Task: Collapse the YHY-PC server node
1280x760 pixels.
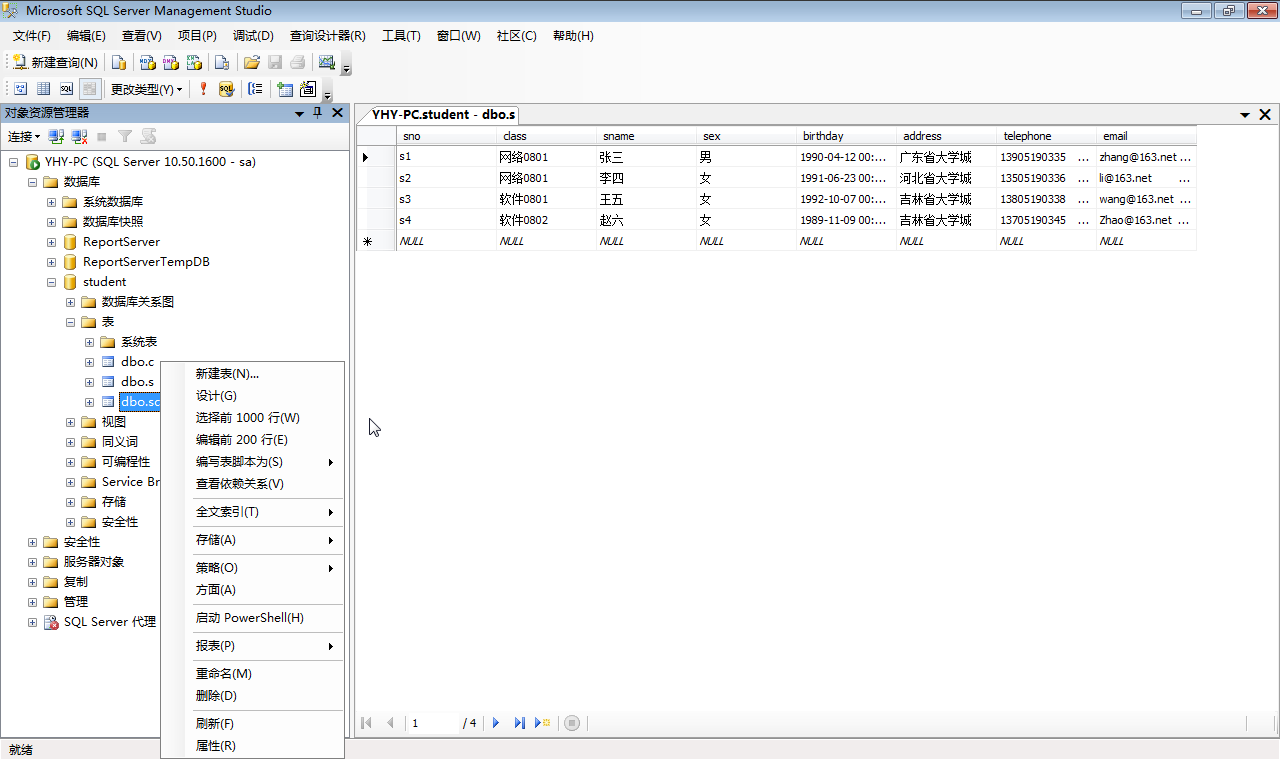Action: click(13, 162)
